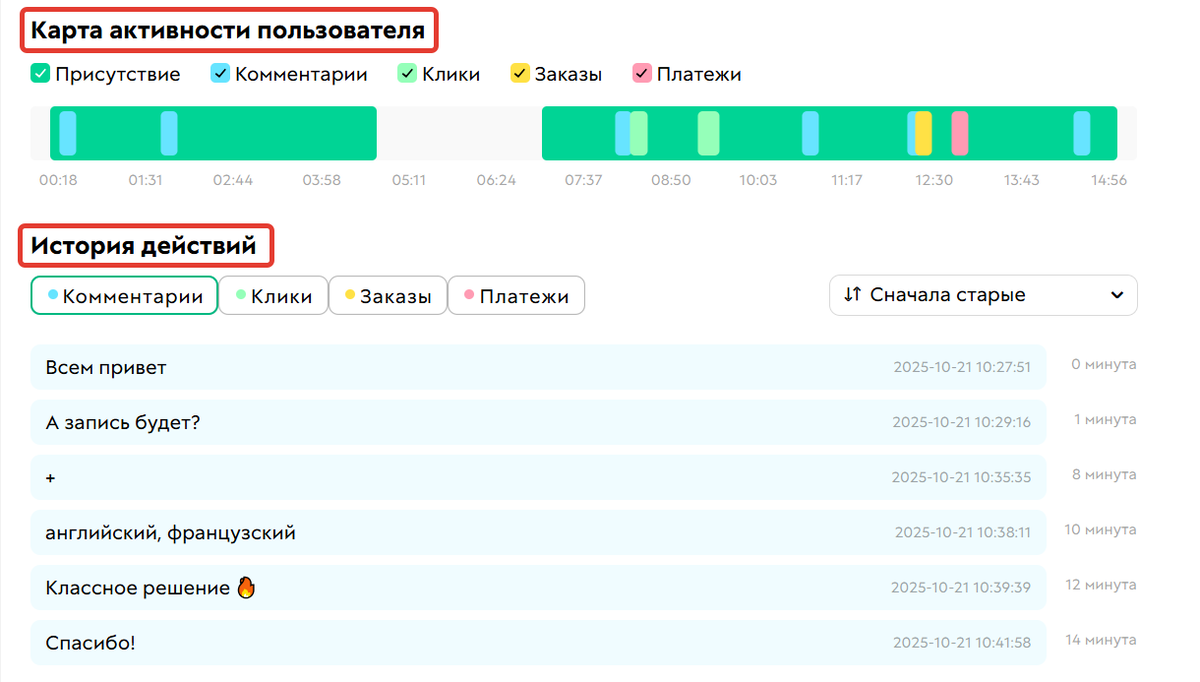Uncheck the Присутствие checkbox

tap(40, 74)
